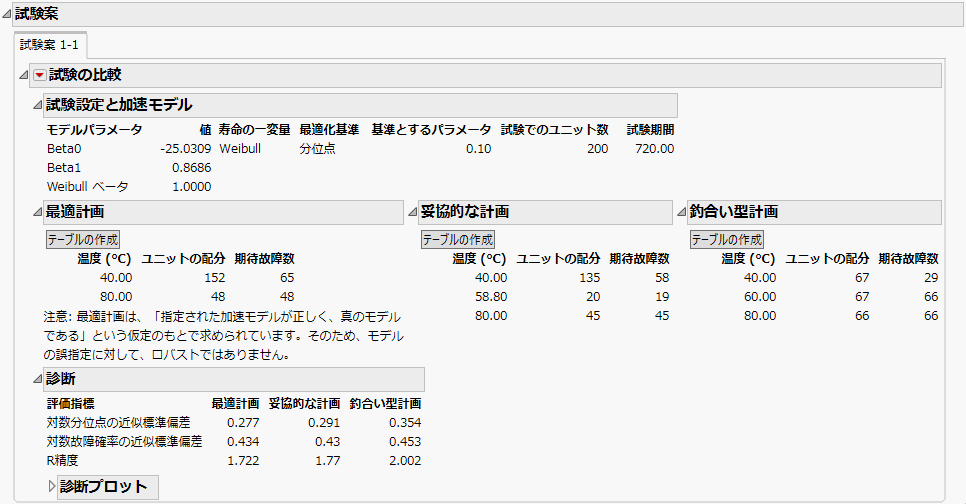Click the モデルパラメータ column header
This screenshot has height=504, width=966.
(94, 130)
